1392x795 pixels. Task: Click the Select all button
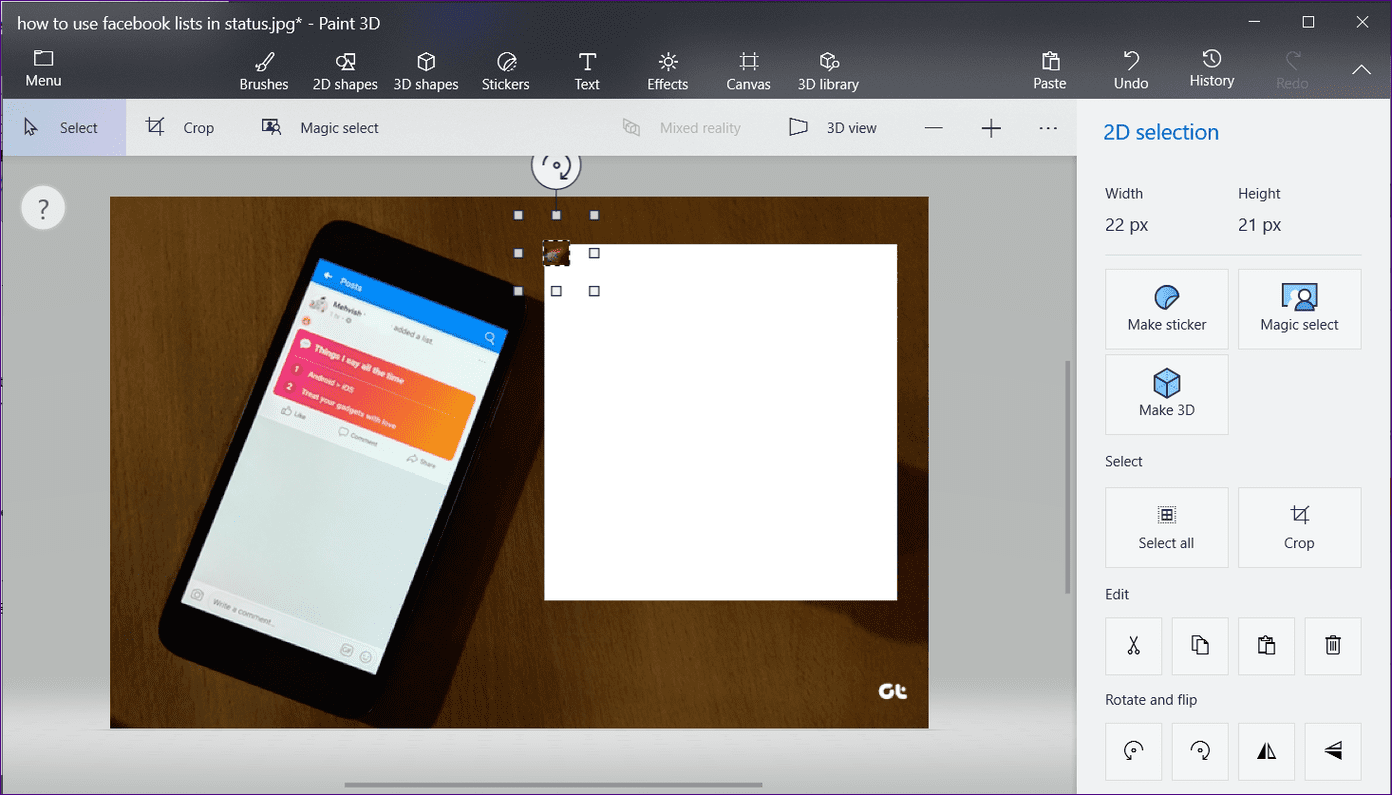click(1167, 528)
